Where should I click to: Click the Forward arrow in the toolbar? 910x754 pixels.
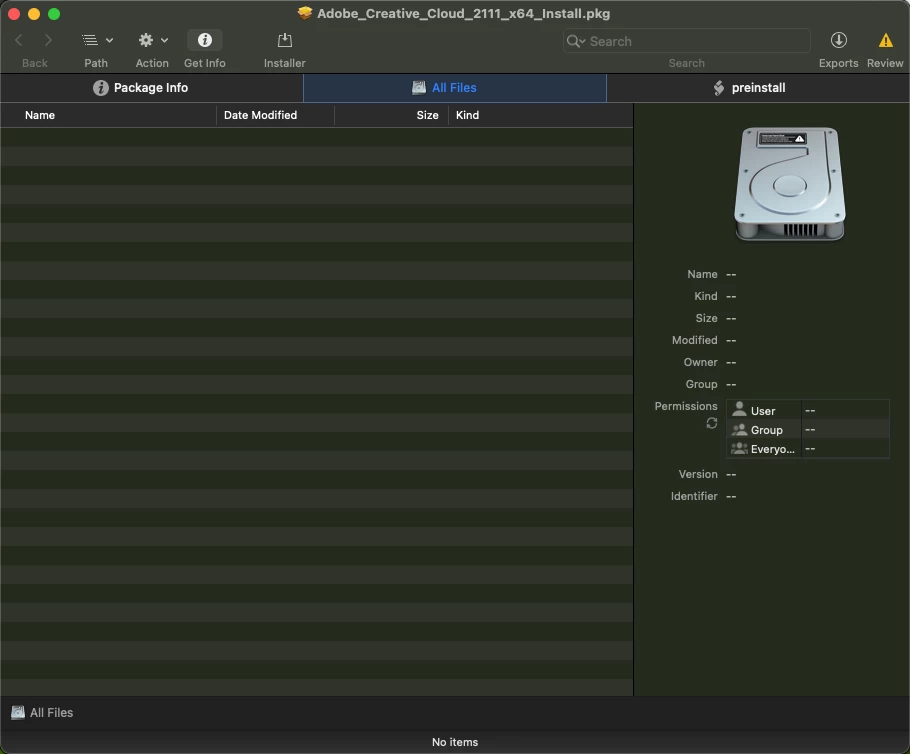pos(48,40)
